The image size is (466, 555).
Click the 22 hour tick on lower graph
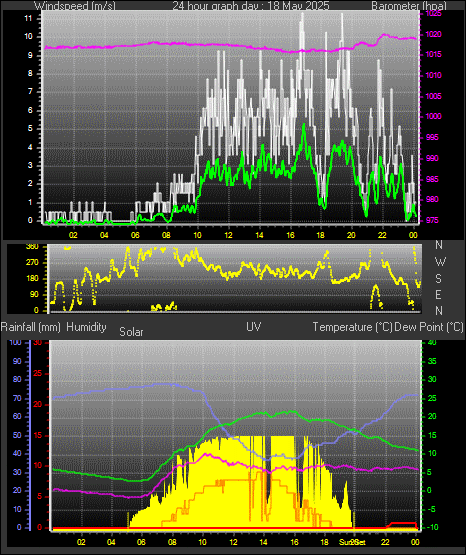(385, 542)
